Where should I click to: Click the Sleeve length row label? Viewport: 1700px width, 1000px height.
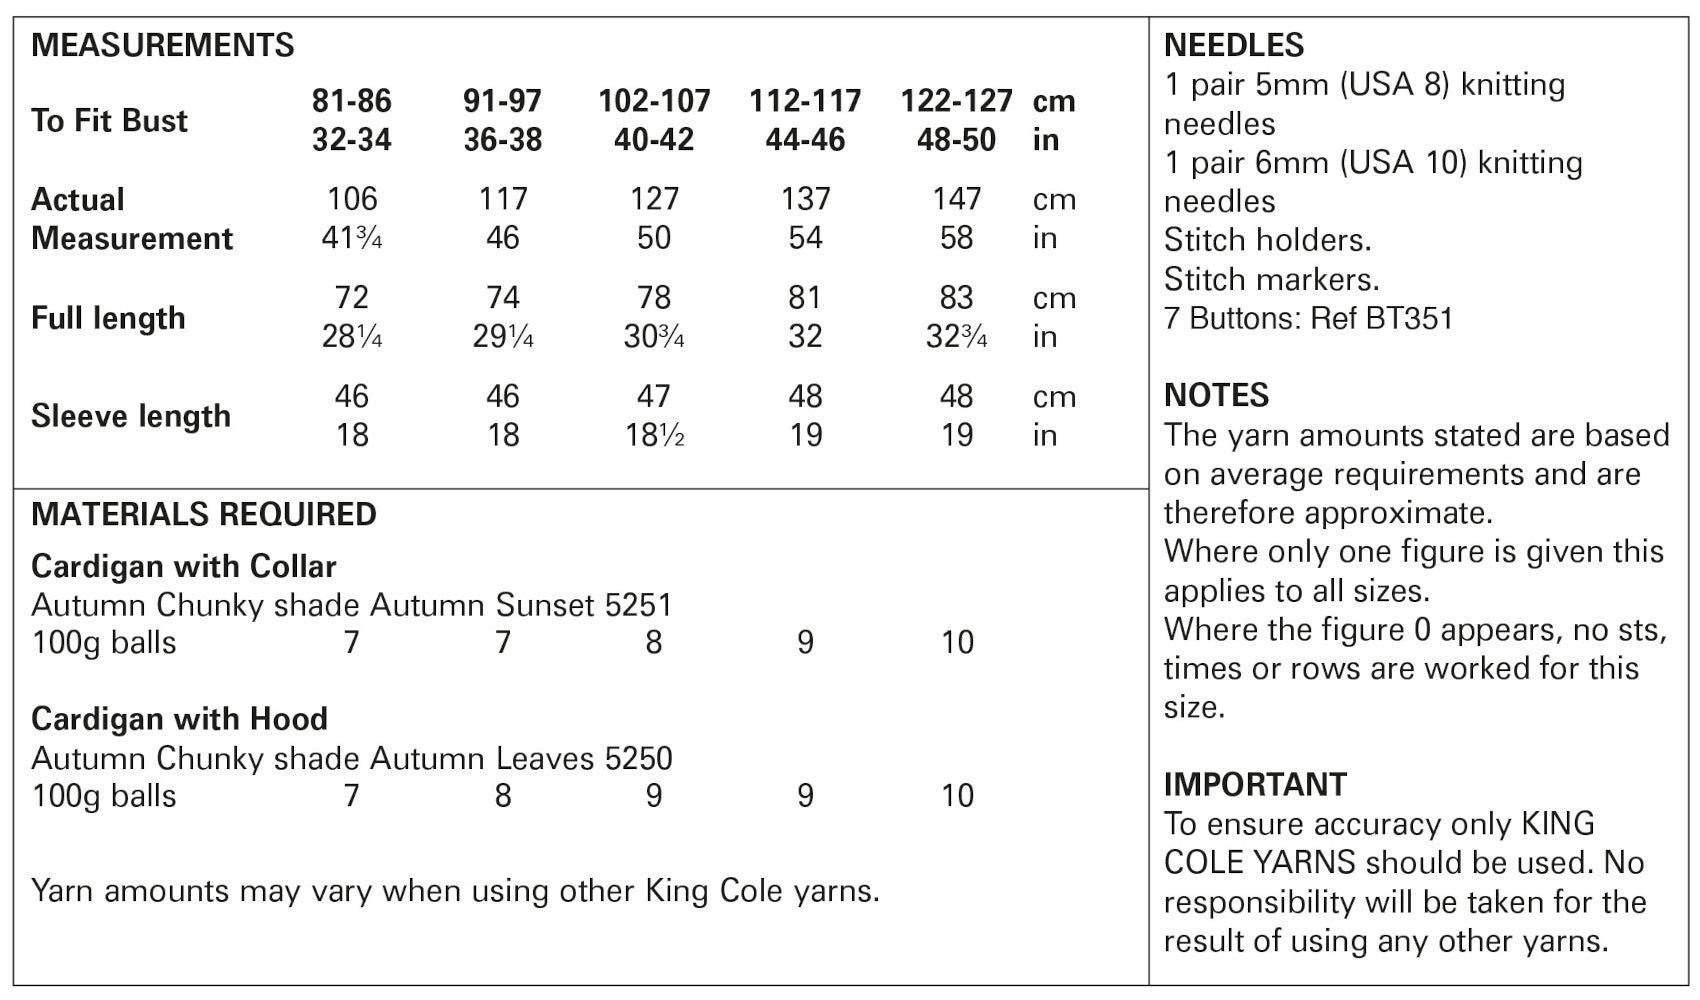pos(131,416)
